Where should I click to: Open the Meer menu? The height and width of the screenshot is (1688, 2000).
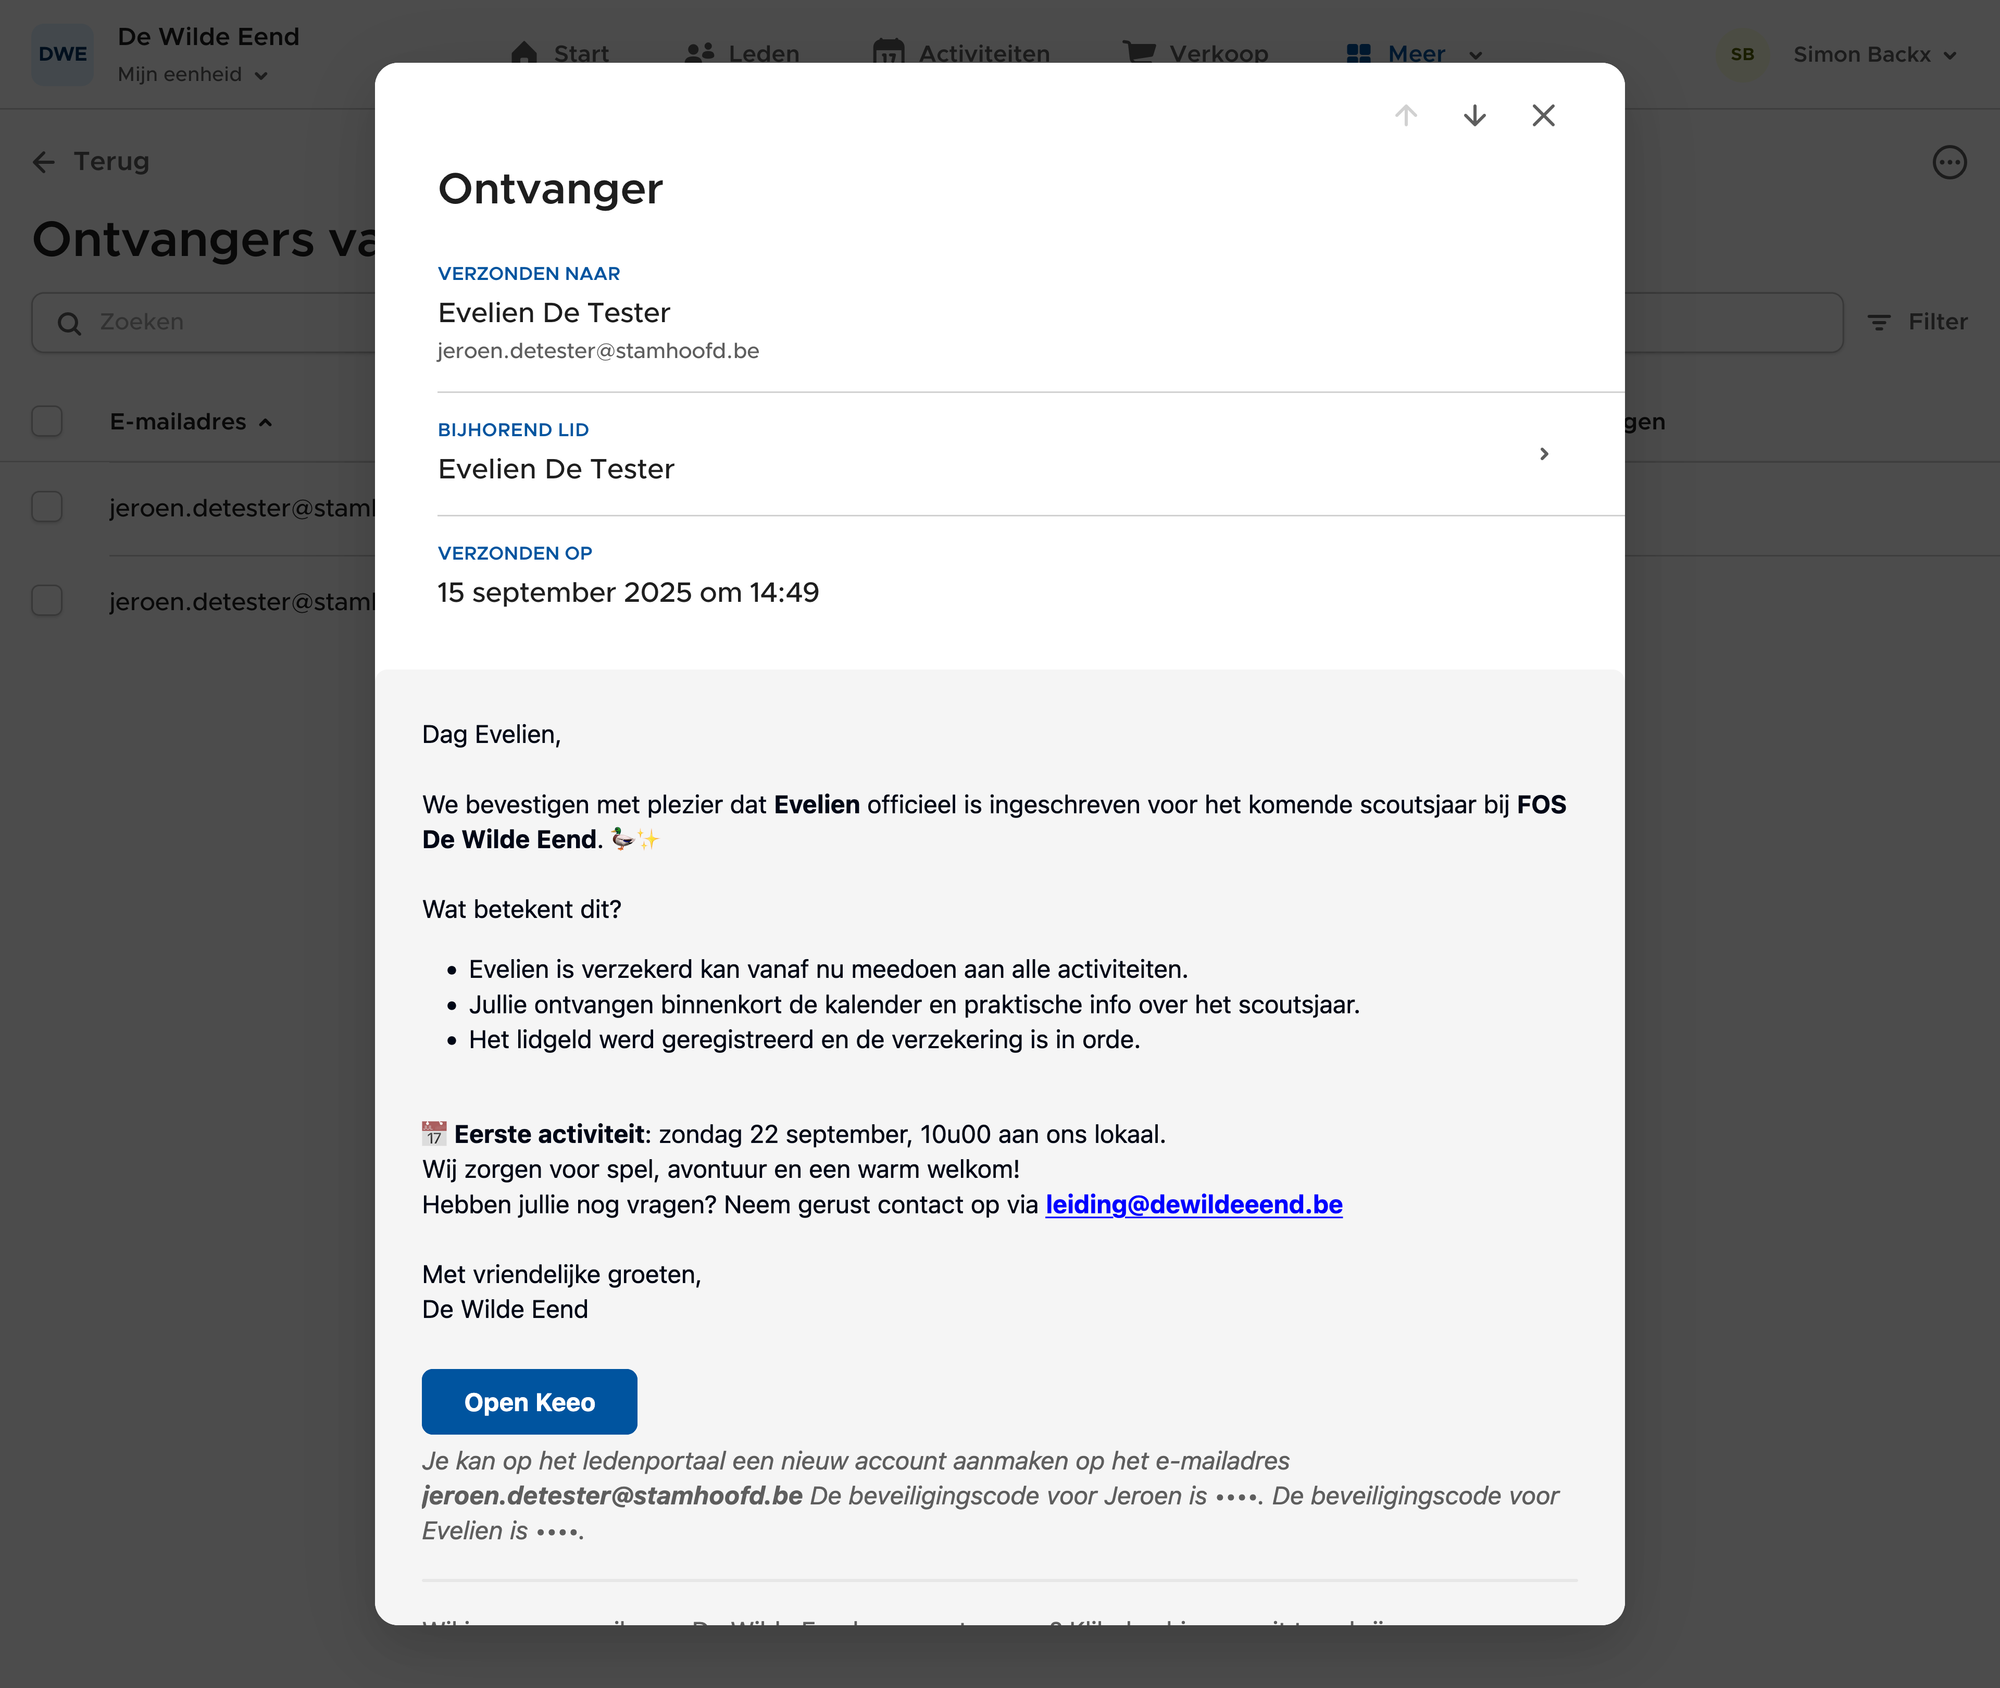1414,54
